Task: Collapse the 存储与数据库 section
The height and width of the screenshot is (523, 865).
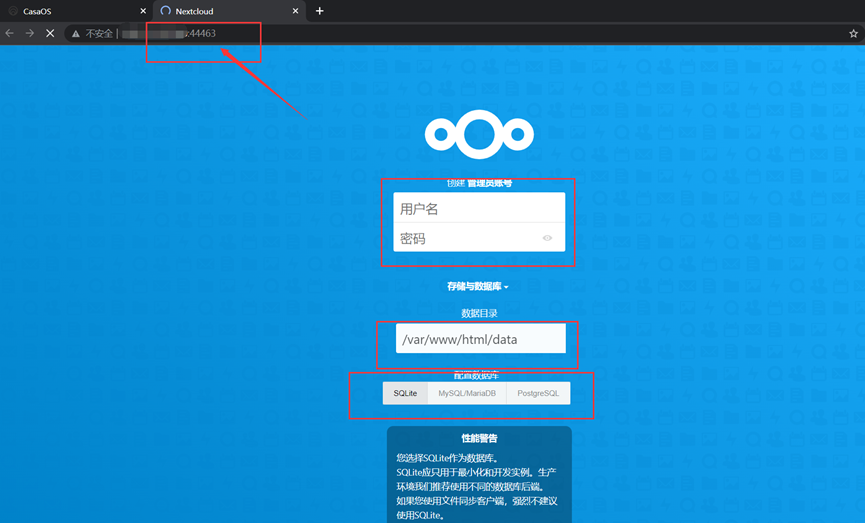Action: (x=478, y=286)
